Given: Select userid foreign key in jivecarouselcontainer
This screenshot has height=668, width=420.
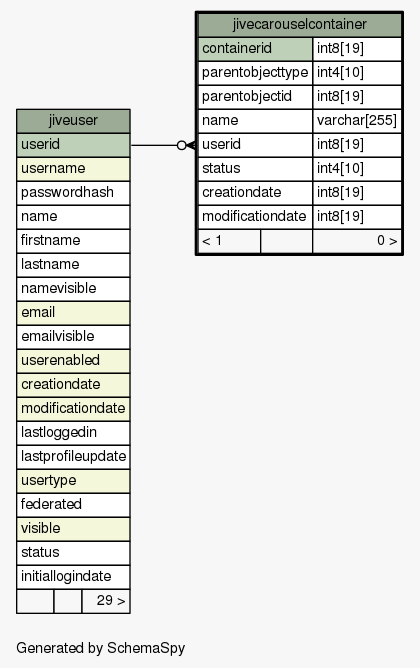Looking at the screenshot, I should point(255,145).
